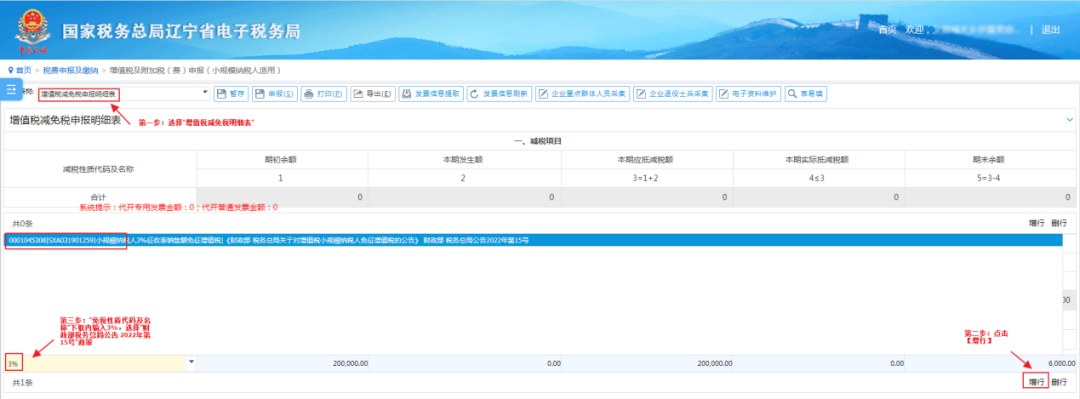1080x399 pixels.
Task: Click the first 200,000.00 cell in bottom row
Action: (282, 363)
